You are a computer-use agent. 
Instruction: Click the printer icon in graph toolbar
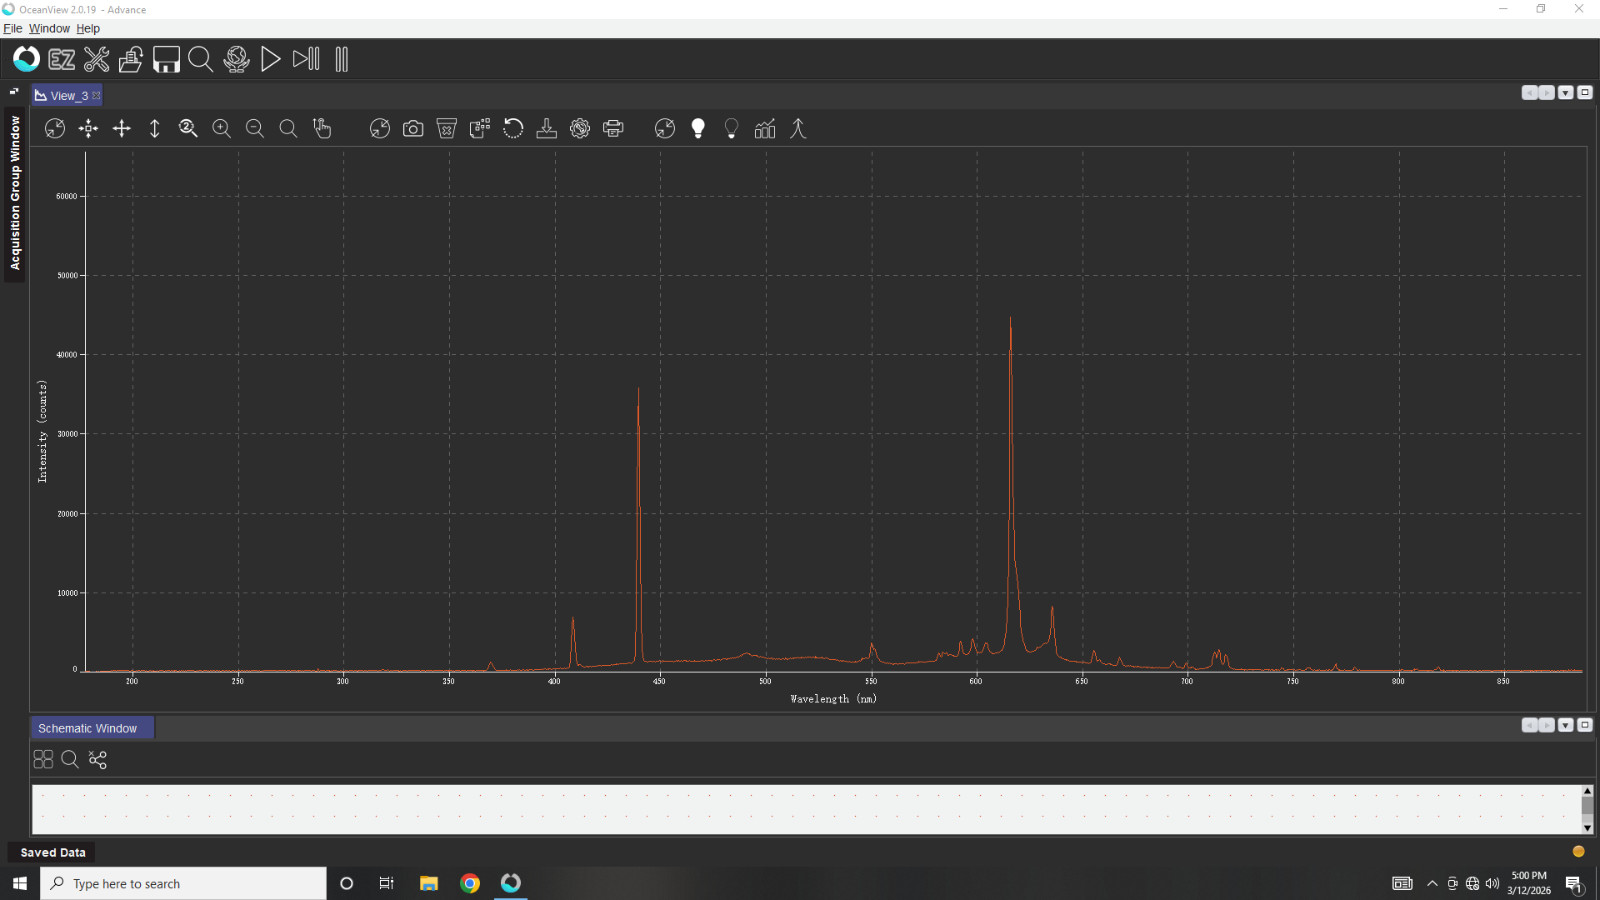(x=613, y=129)
